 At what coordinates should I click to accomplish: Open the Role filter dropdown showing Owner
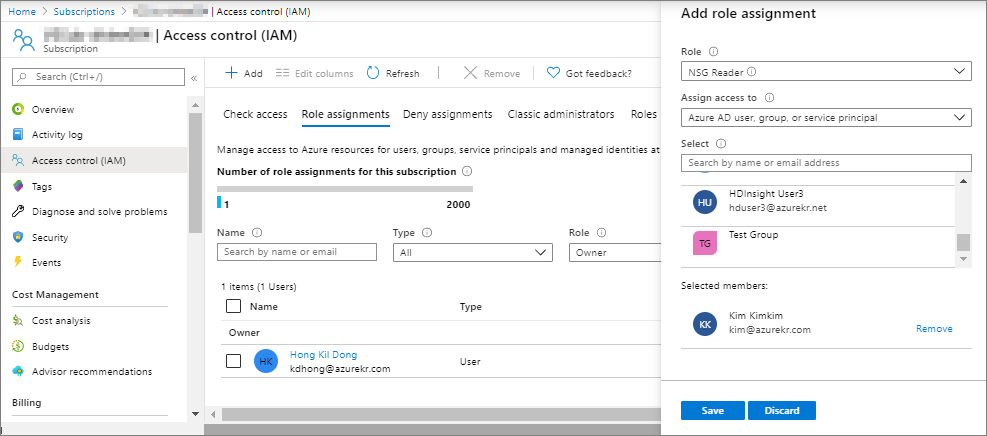pyautogui.click(x=614, y=252)
